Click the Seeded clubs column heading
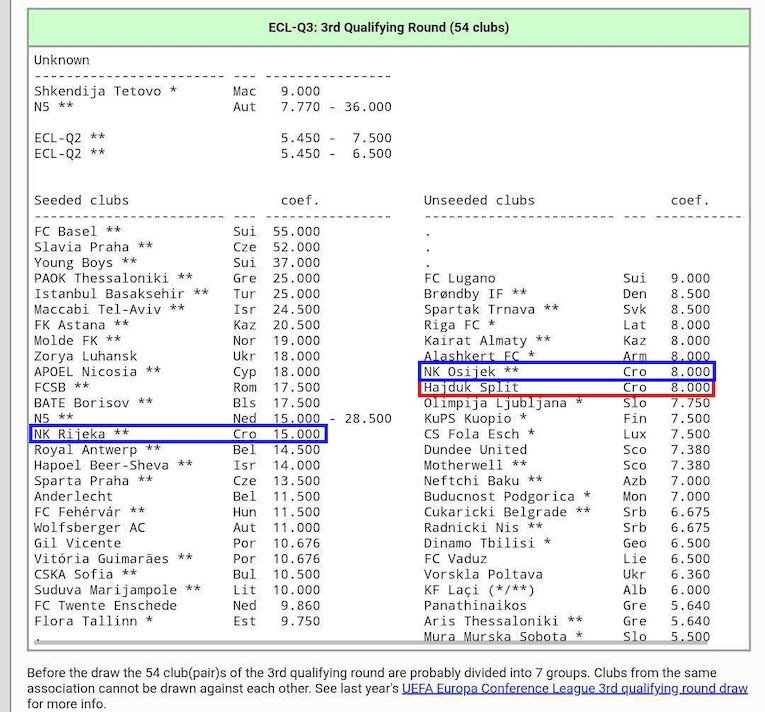This screenshot has height=712, width=765. tap(81, 201)
